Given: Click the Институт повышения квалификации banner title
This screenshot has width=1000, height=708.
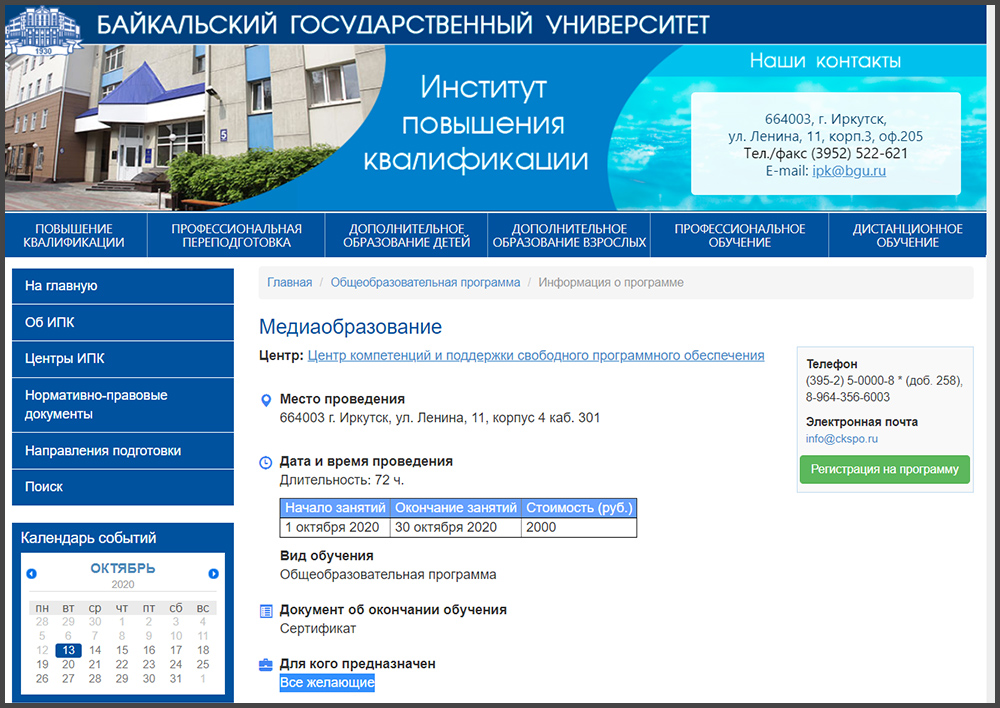Looking at the screenshot, I should click(x=478, y=124).
